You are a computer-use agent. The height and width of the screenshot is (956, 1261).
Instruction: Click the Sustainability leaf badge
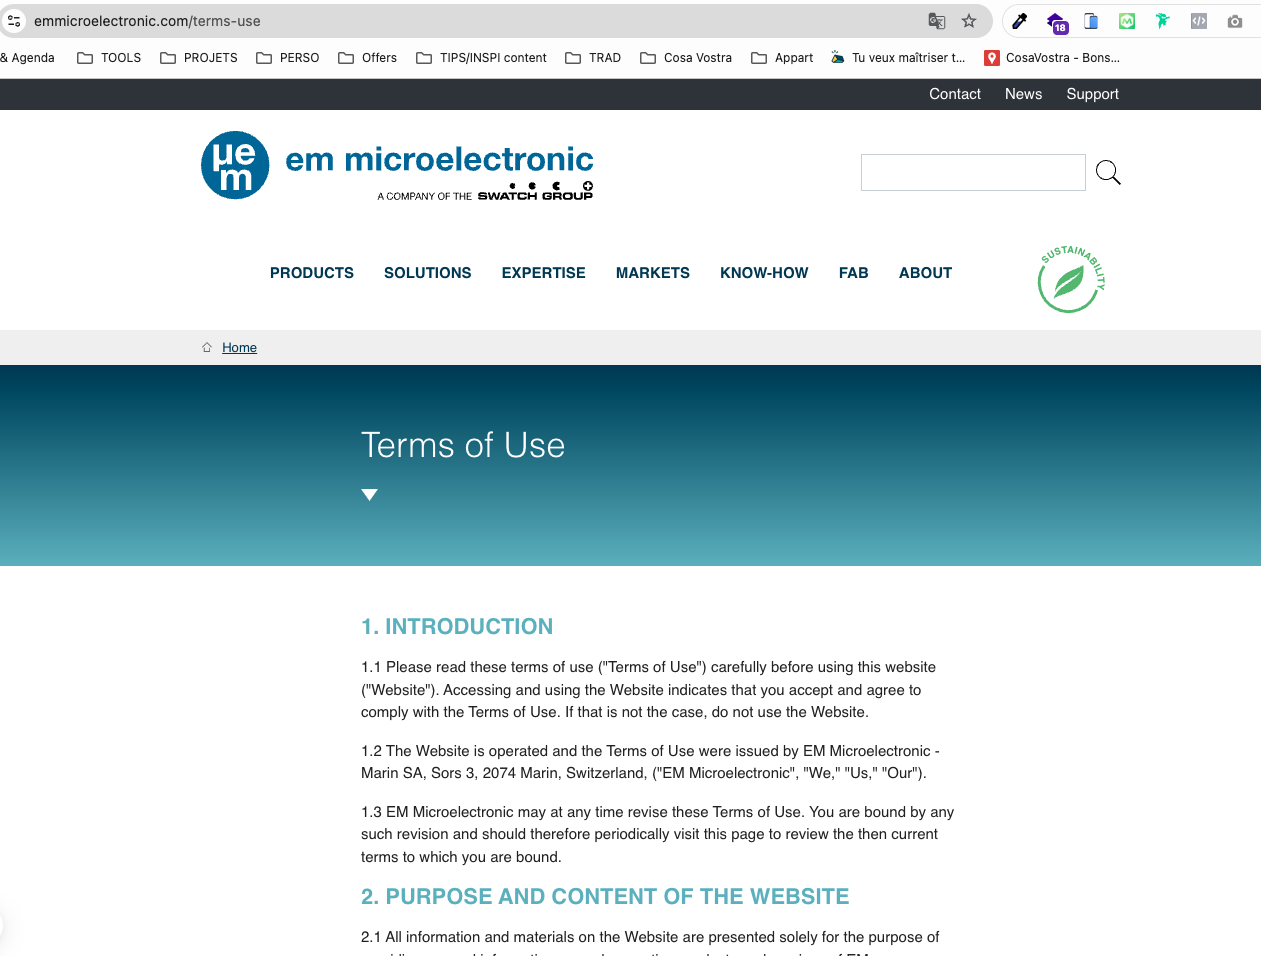click(x=1070, y=279)
